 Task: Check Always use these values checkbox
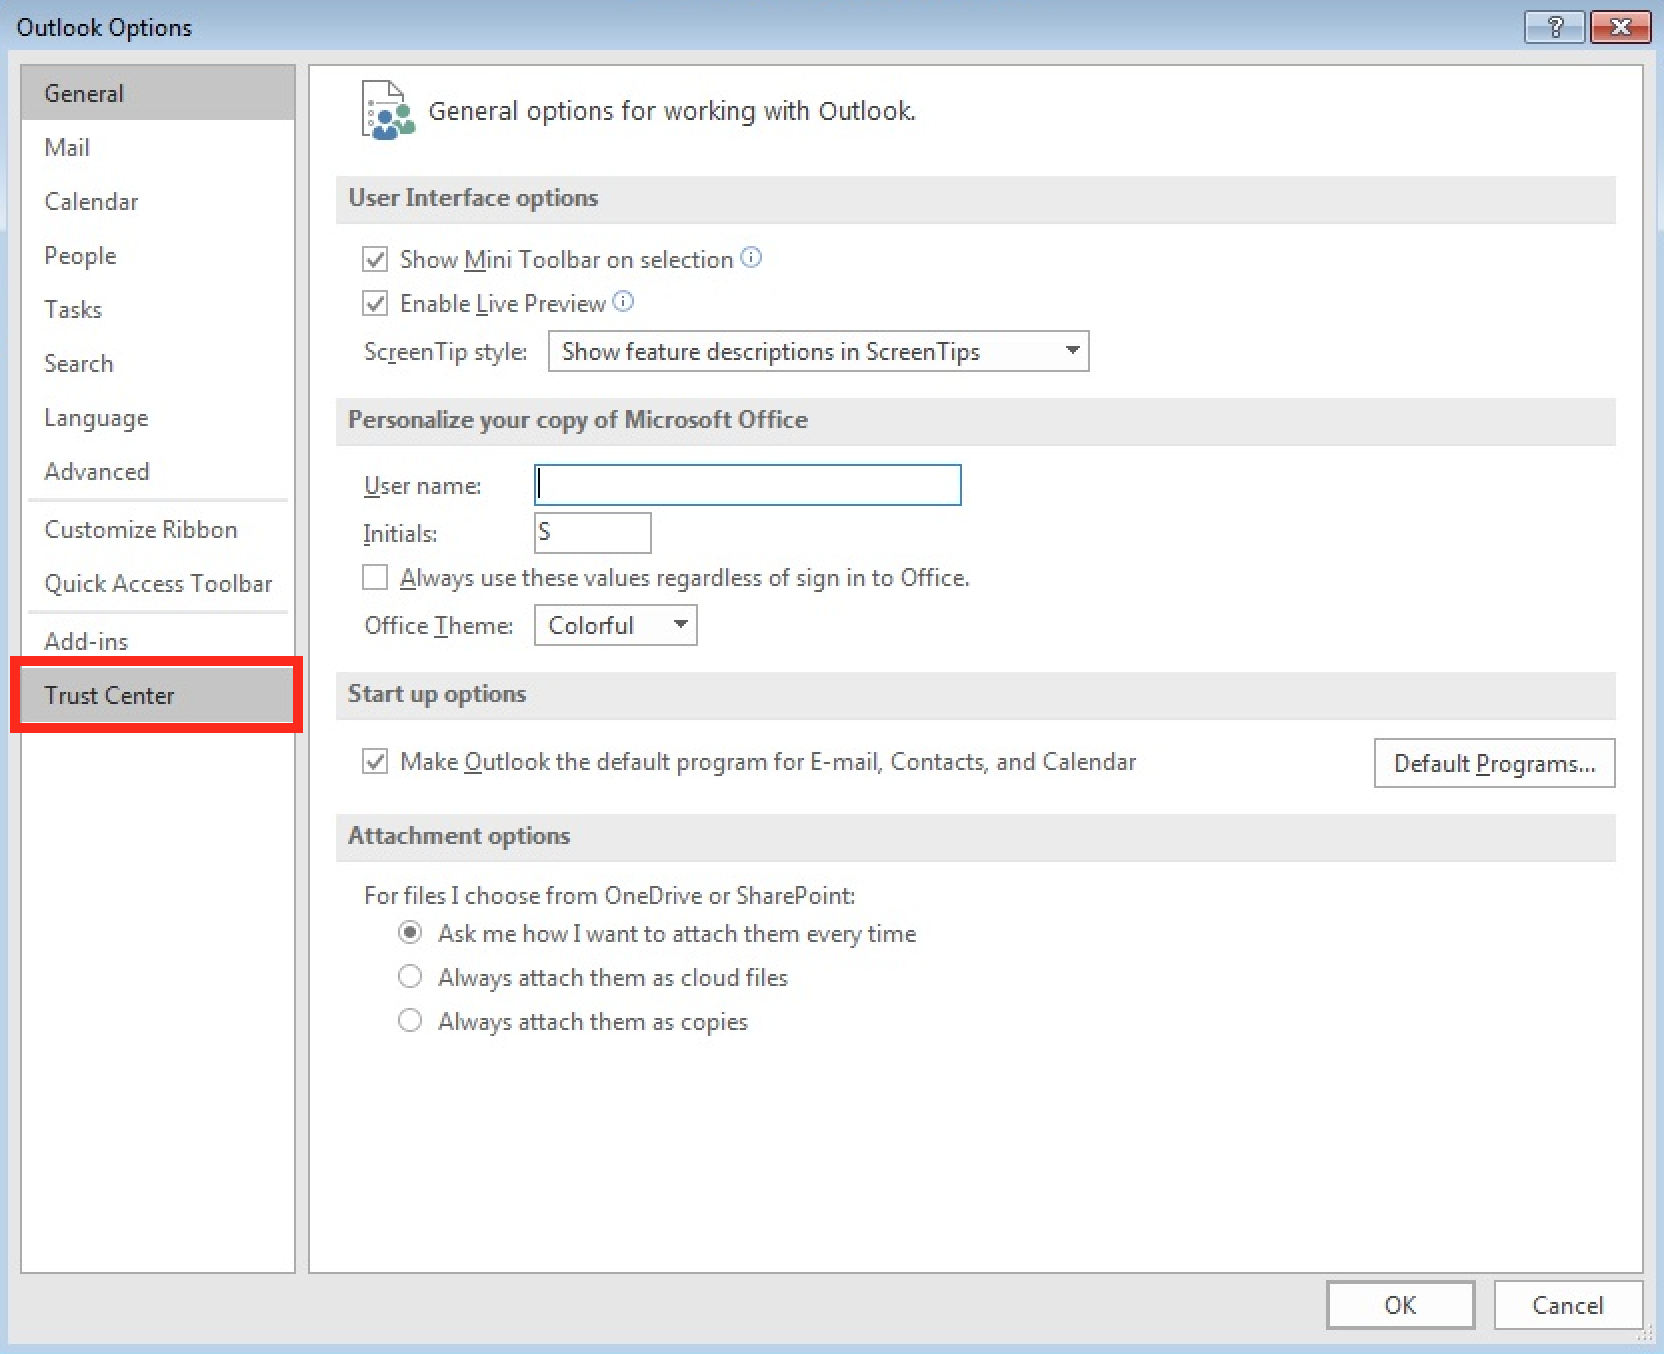coord(375,578)
